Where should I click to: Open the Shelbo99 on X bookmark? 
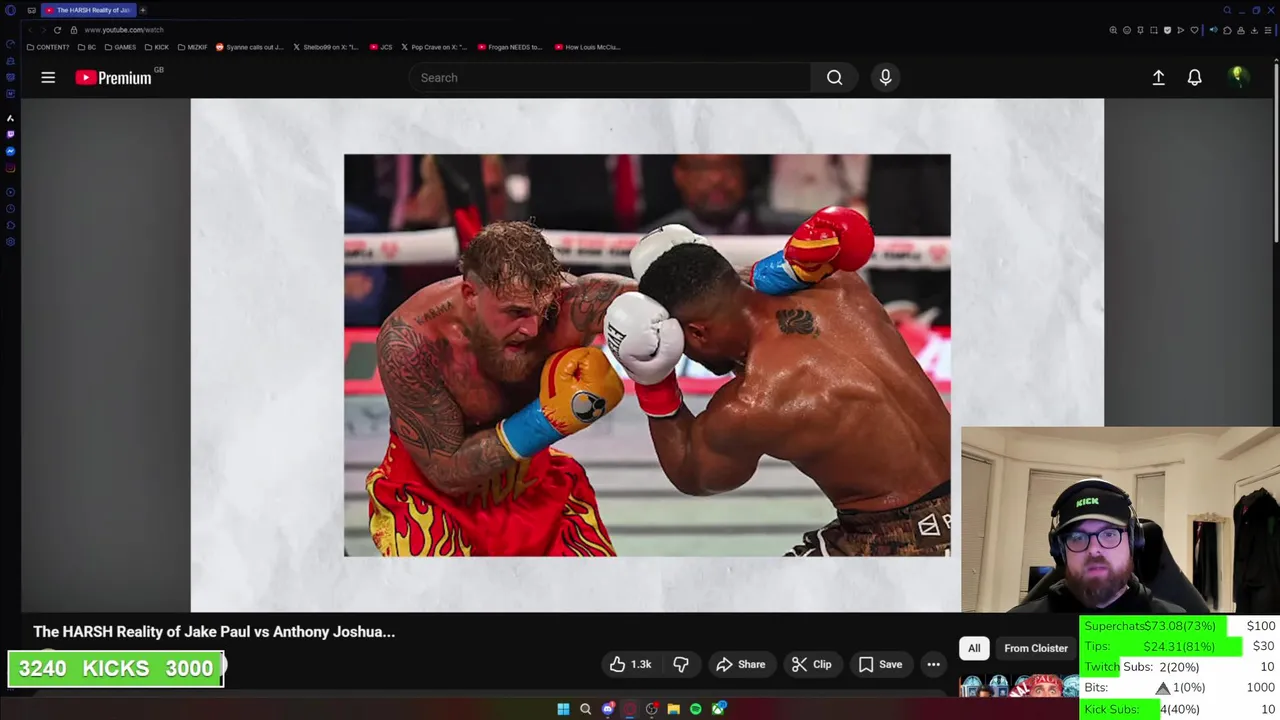click(326, 47)
